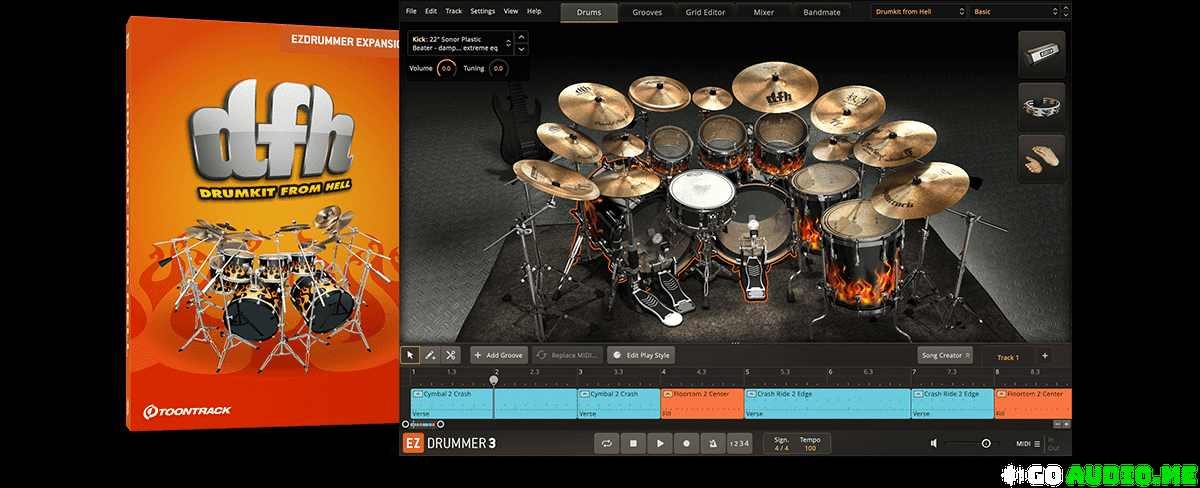The image size is (1200, 488).
Task: Switch to the Mixer tab
Action: click(x=763, y=12)
